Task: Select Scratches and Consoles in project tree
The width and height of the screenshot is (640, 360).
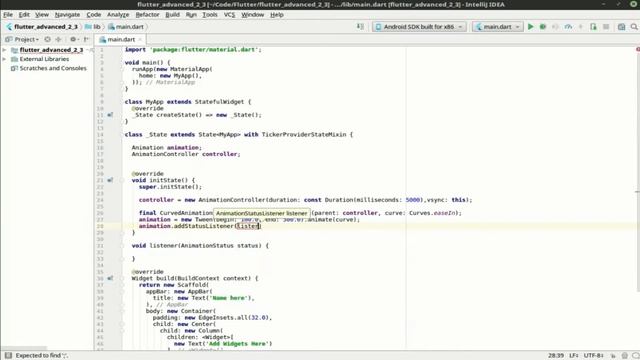Action: coord(53,68)
